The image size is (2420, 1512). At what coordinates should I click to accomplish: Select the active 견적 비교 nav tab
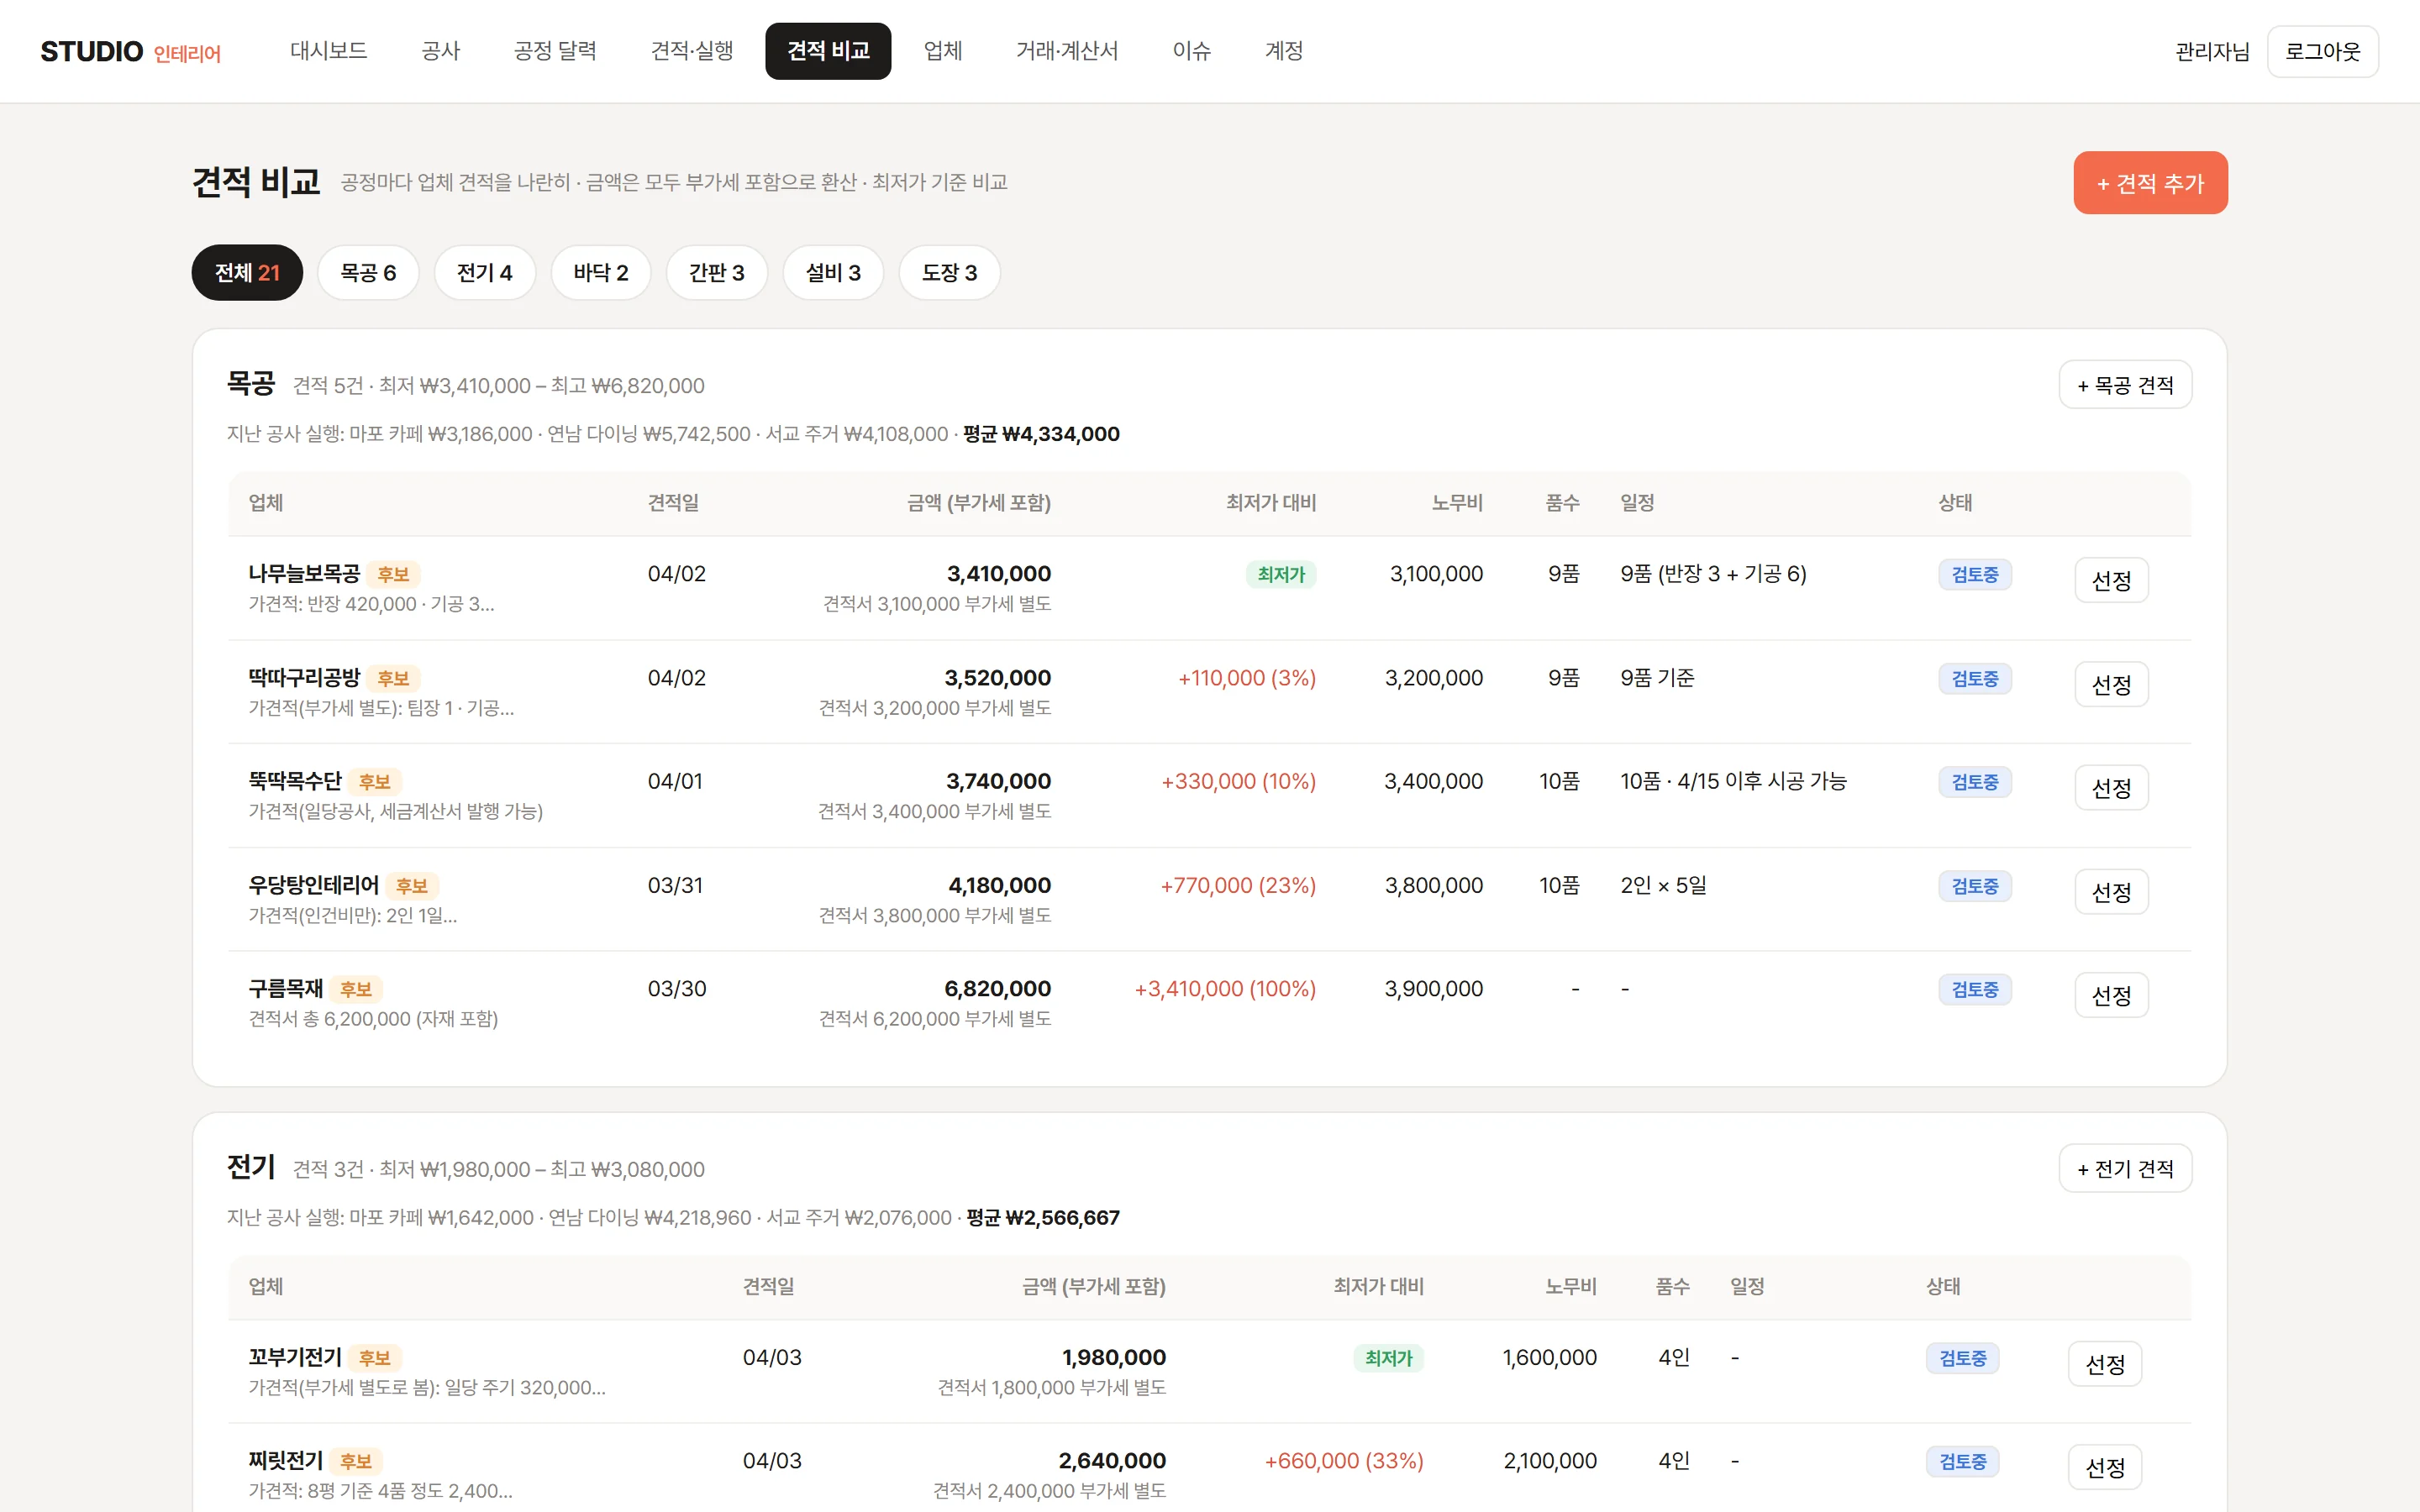pos(828,51)
